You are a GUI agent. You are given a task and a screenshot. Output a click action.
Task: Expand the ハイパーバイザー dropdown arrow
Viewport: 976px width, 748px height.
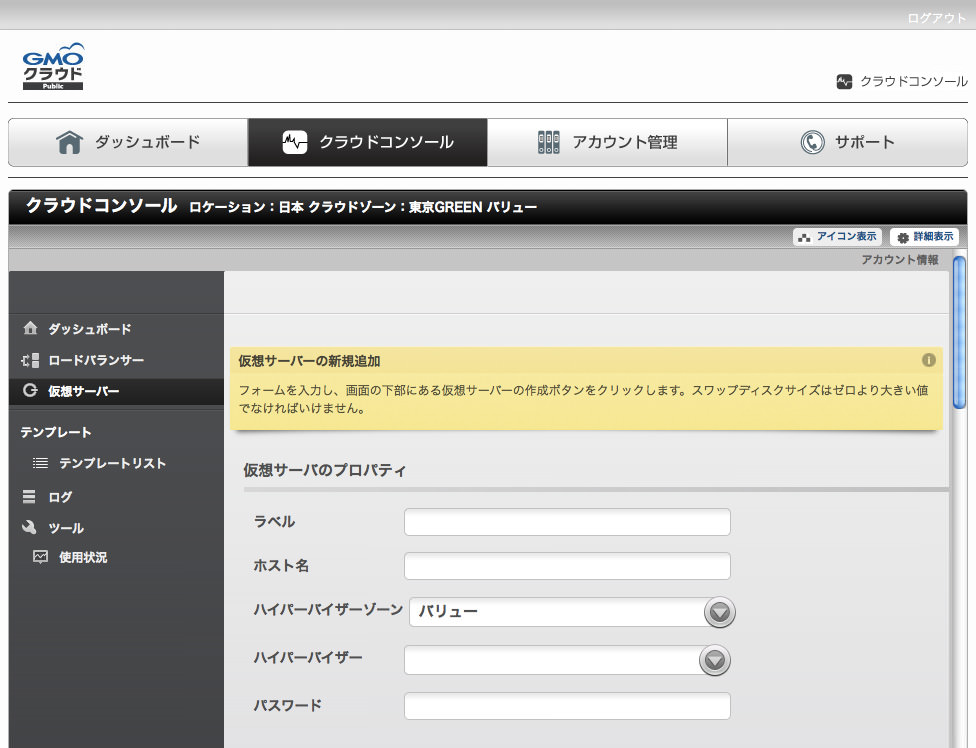click(x=714, y=660)
